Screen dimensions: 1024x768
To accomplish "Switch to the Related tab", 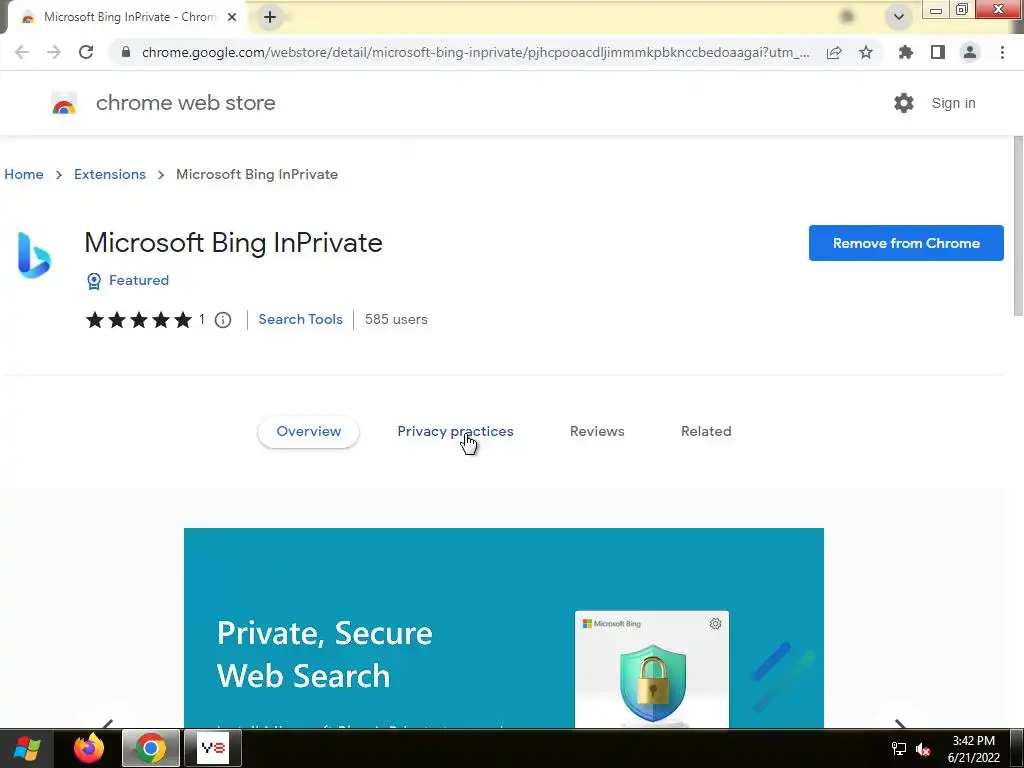I will click(x=706, y=432).
